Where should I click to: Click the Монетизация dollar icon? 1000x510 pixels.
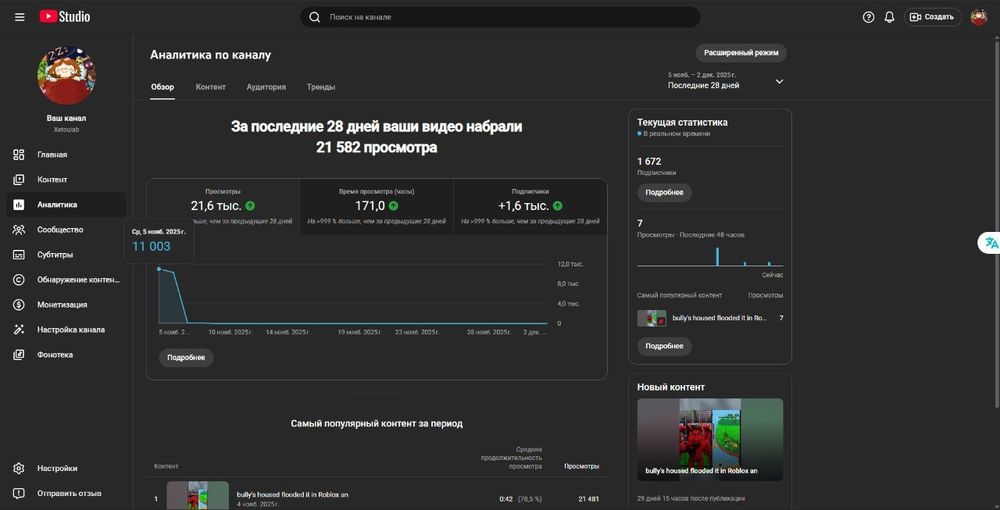18,305
